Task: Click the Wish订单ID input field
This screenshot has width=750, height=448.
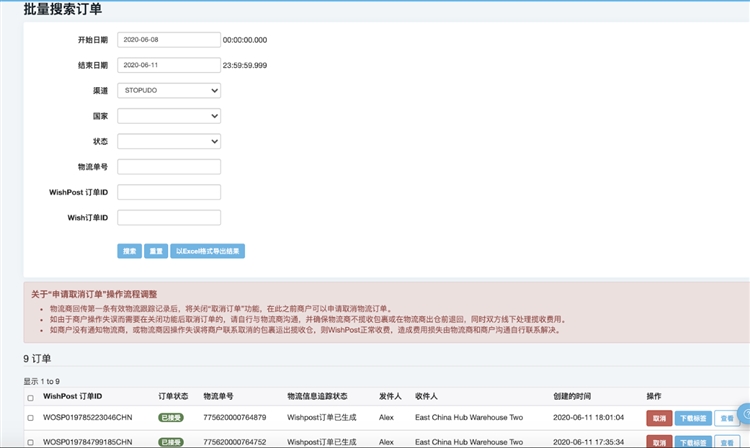Action: point(169,217)
